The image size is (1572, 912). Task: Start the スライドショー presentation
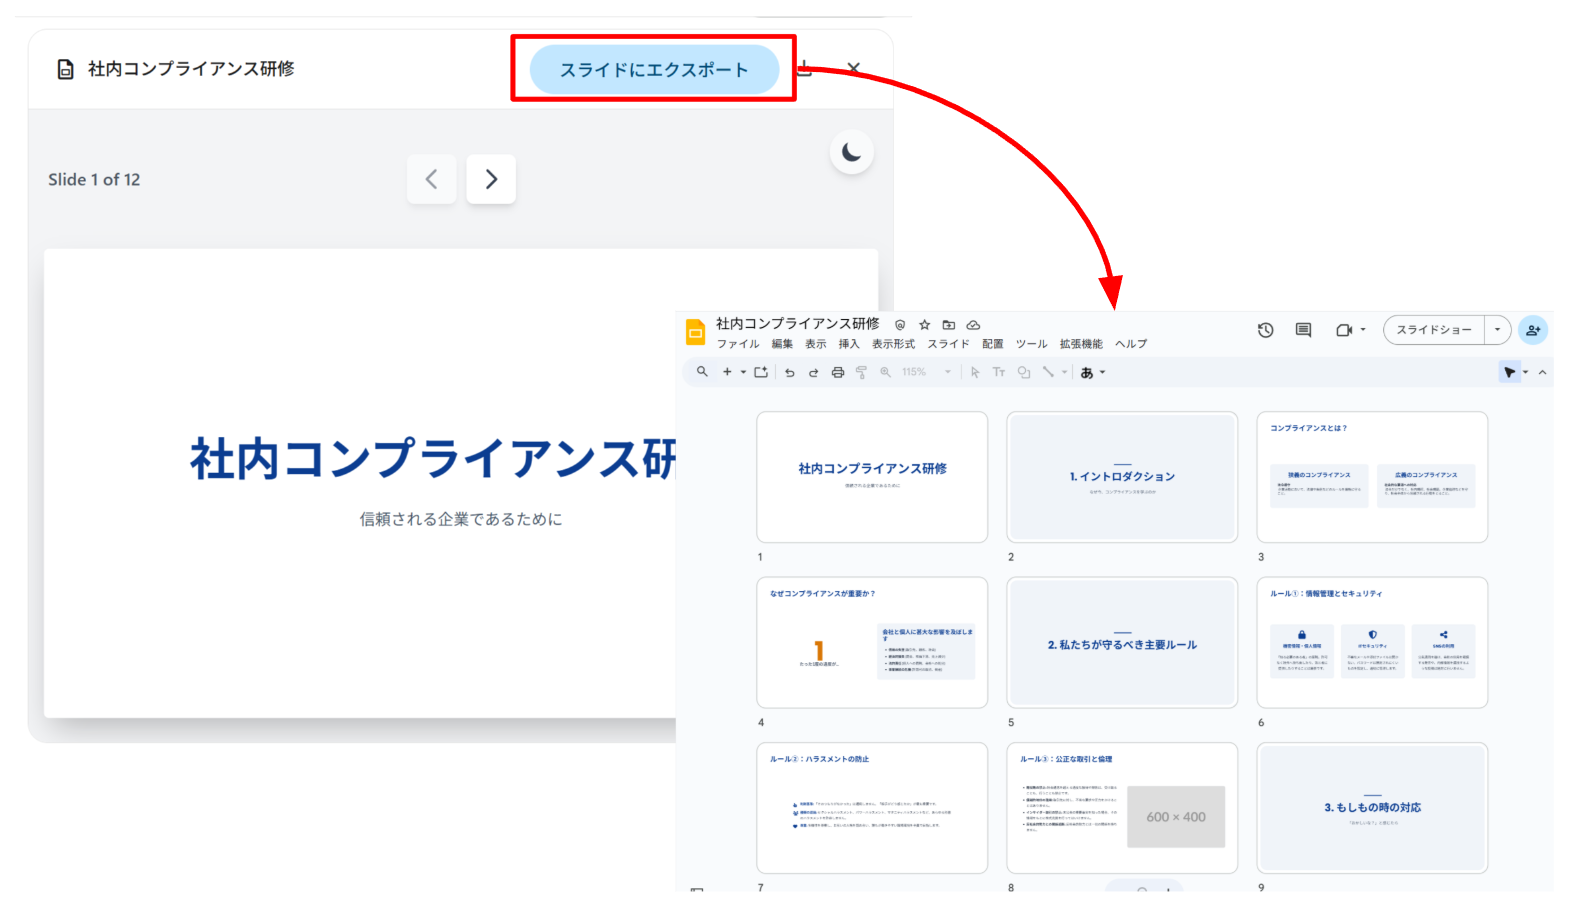(x=1434, y=330)
